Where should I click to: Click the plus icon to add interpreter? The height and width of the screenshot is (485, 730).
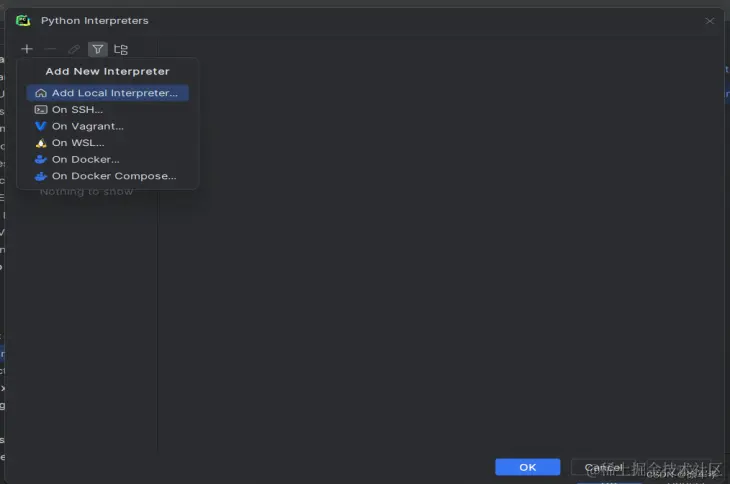pos(27,49)
